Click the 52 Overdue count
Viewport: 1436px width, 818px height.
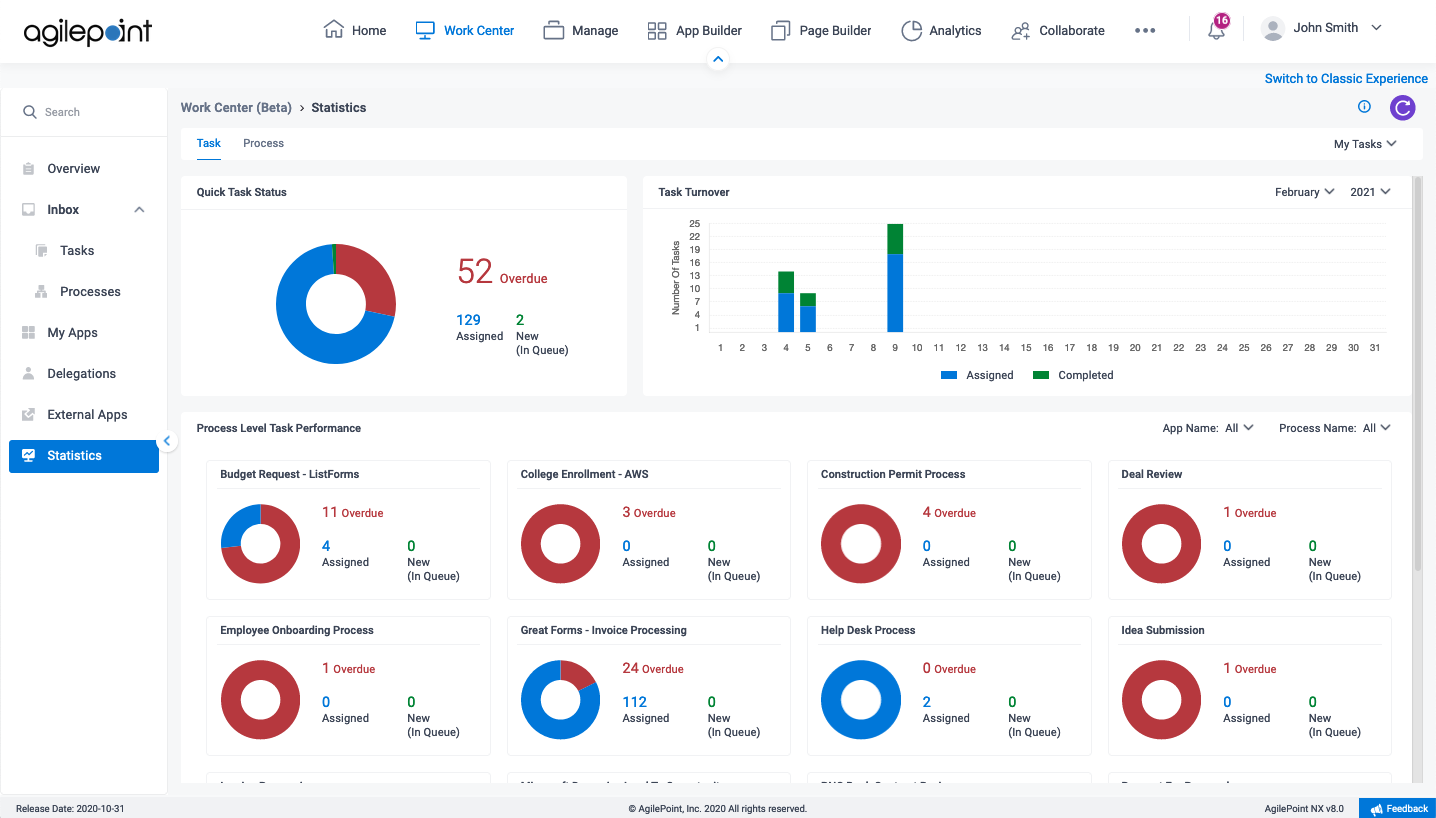click(x=502, y=272)
